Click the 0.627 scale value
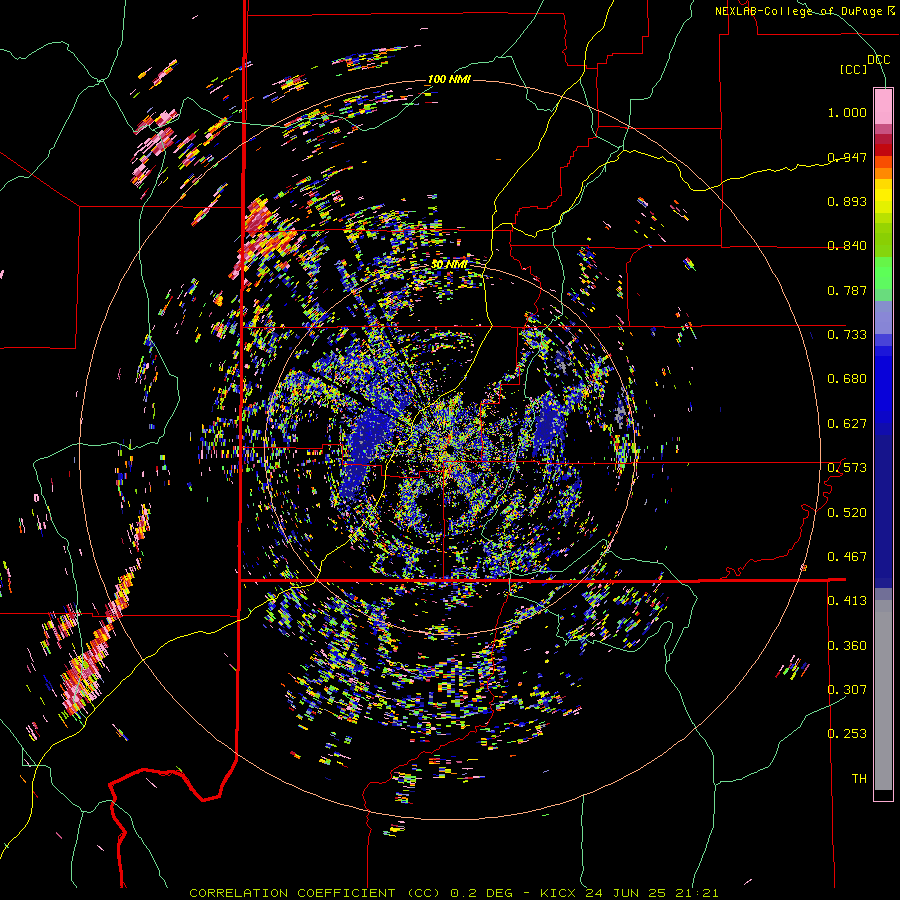 (x=847, y=424)
